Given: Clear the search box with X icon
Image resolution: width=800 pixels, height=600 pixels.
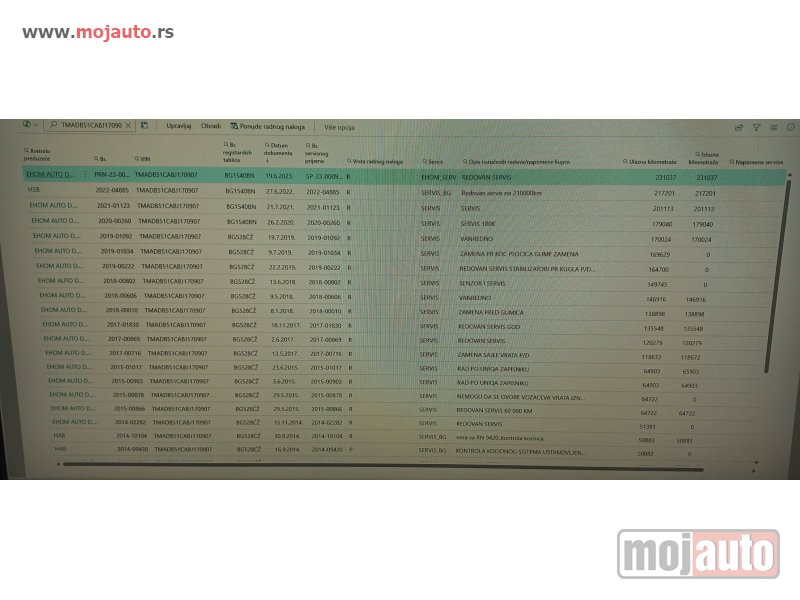Looking at the screenshot, I should 129,126.
